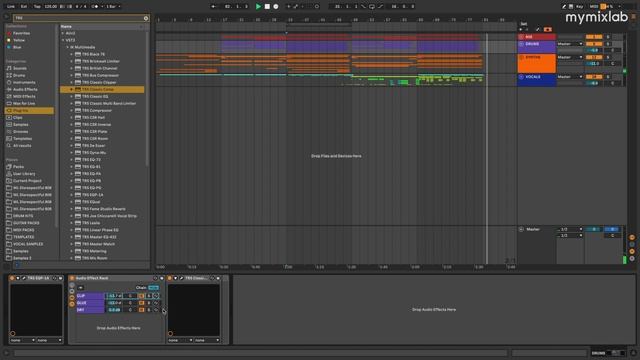Expand TR5 Classic Comp entry

click(71, 89)
